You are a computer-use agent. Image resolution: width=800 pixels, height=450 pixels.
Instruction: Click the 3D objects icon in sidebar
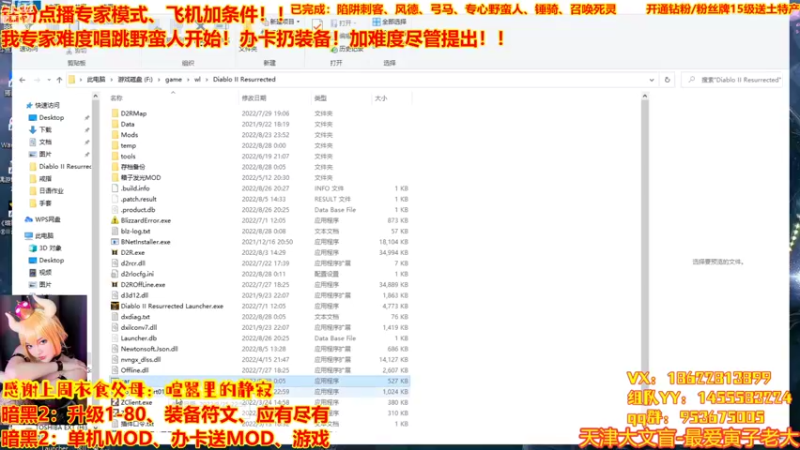click(x=33, y=248)
